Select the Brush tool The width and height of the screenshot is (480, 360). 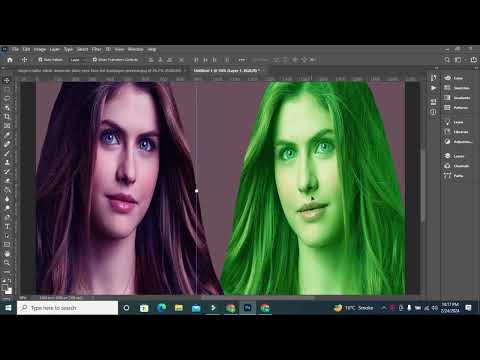[7, 153]
